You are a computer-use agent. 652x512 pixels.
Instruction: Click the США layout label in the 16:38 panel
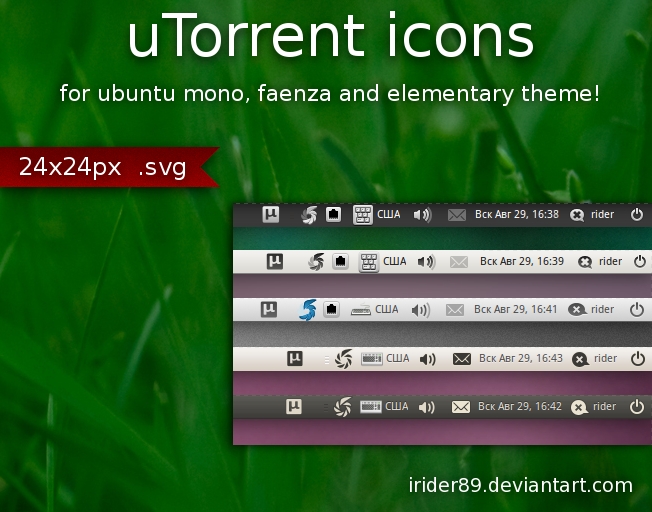coord(388,215)
